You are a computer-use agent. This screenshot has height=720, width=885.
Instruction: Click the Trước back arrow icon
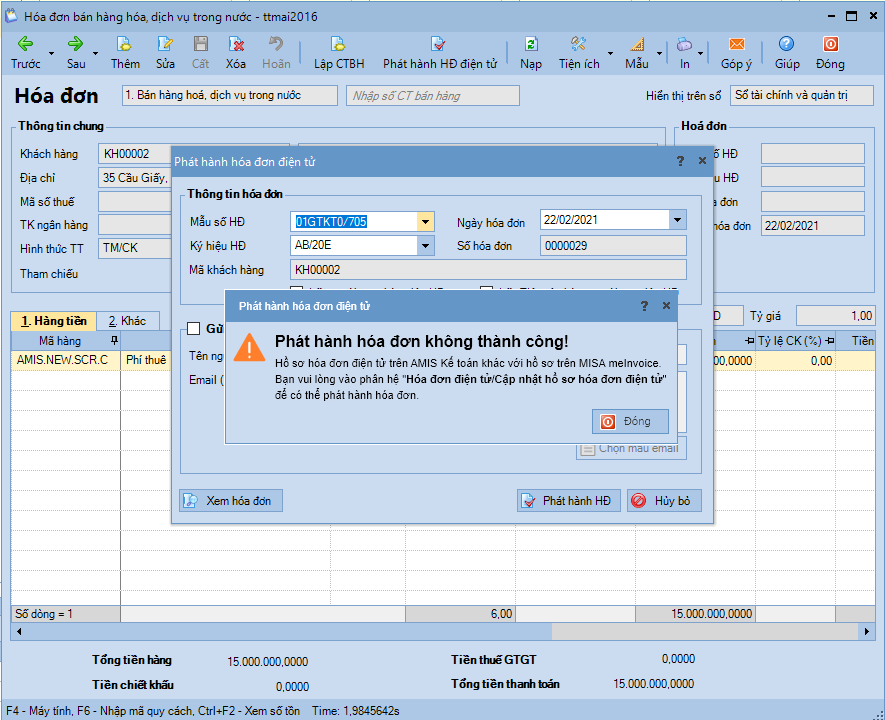pyautogui.click(x=25, y=44)
